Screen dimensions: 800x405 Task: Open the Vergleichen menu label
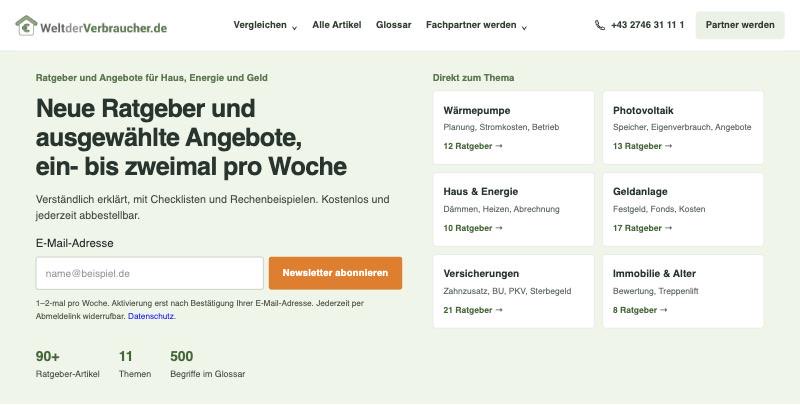click(x=260, y=24)
